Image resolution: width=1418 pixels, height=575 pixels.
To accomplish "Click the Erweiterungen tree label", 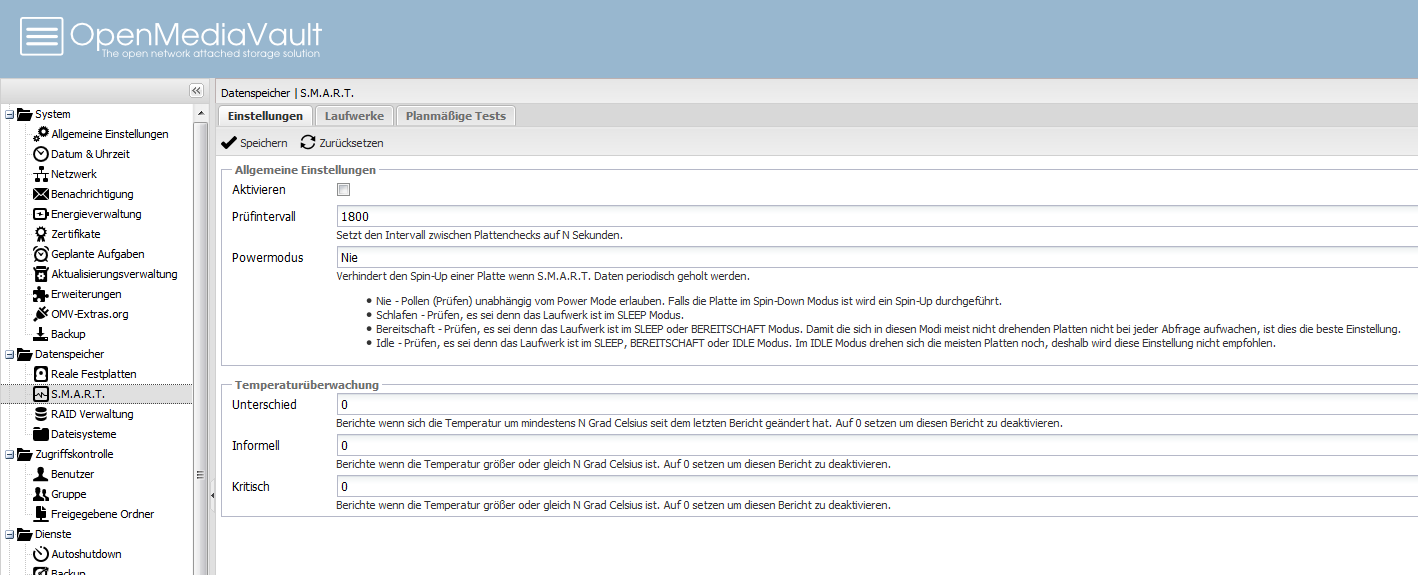I will pyautogui.click(x=87, y=294).
